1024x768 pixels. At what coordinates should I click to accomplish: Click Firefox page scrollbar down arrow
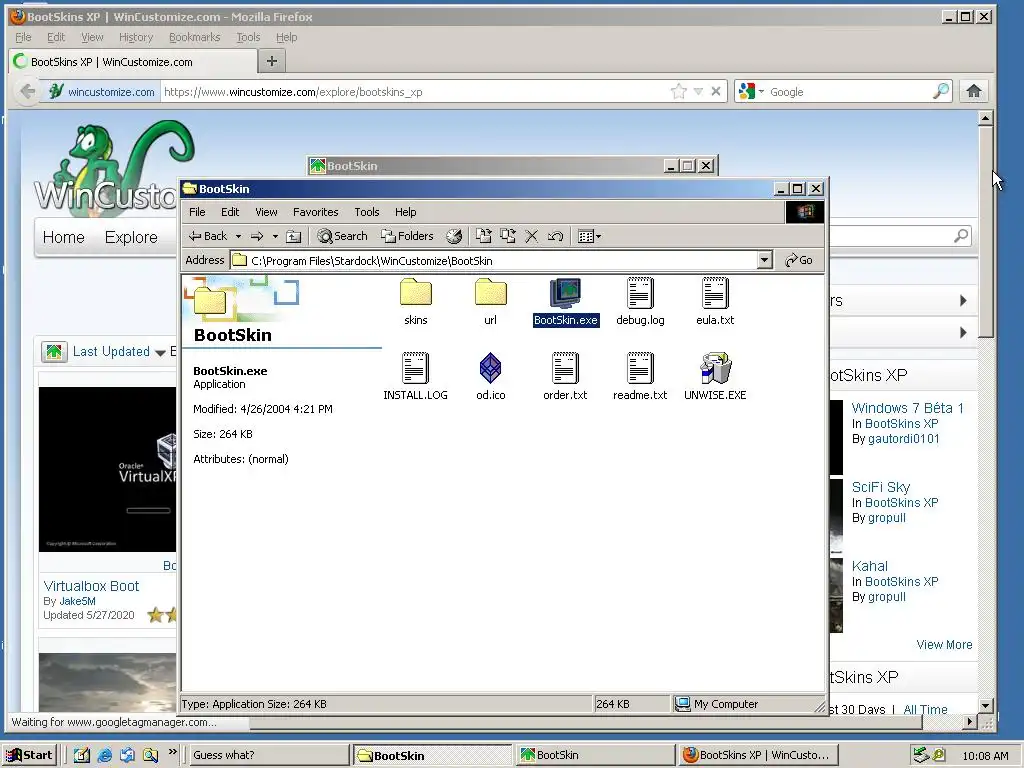pyautogui.click(x=985, y=705)
